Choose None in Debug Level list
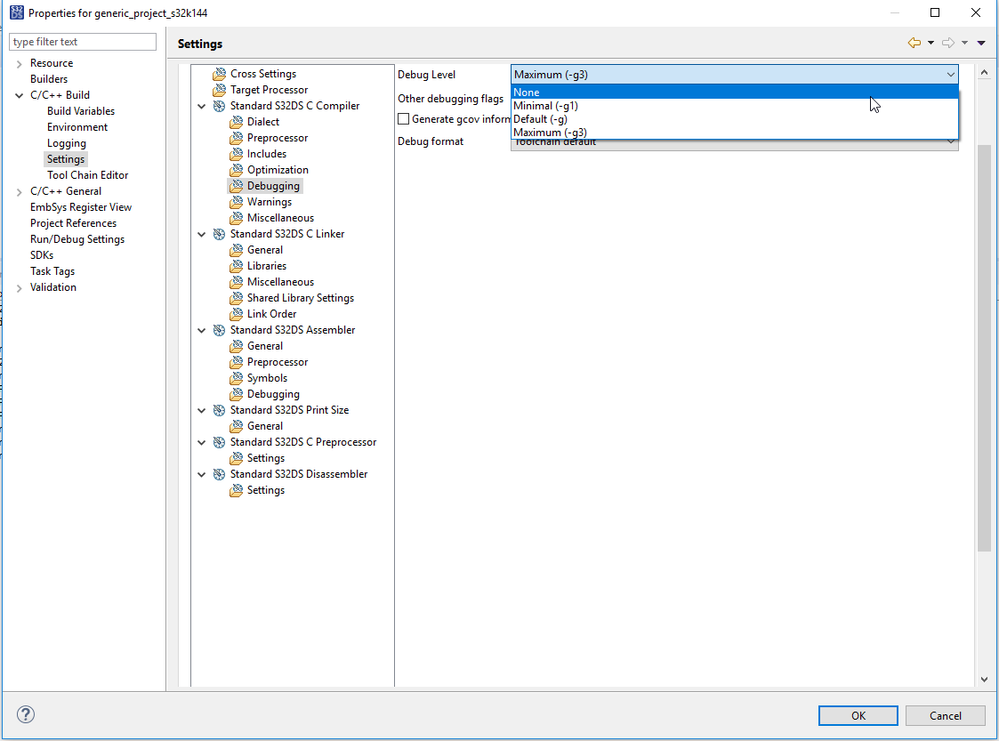Screen dimensions: 999x741 click(x=735, y=92)
